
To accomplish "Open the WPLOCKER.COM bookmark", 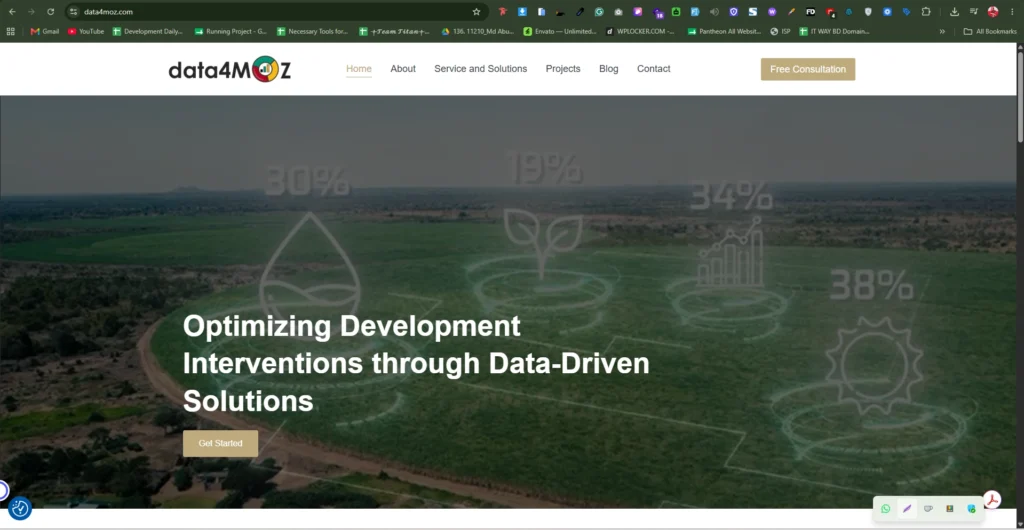I will tap(640, 31).
